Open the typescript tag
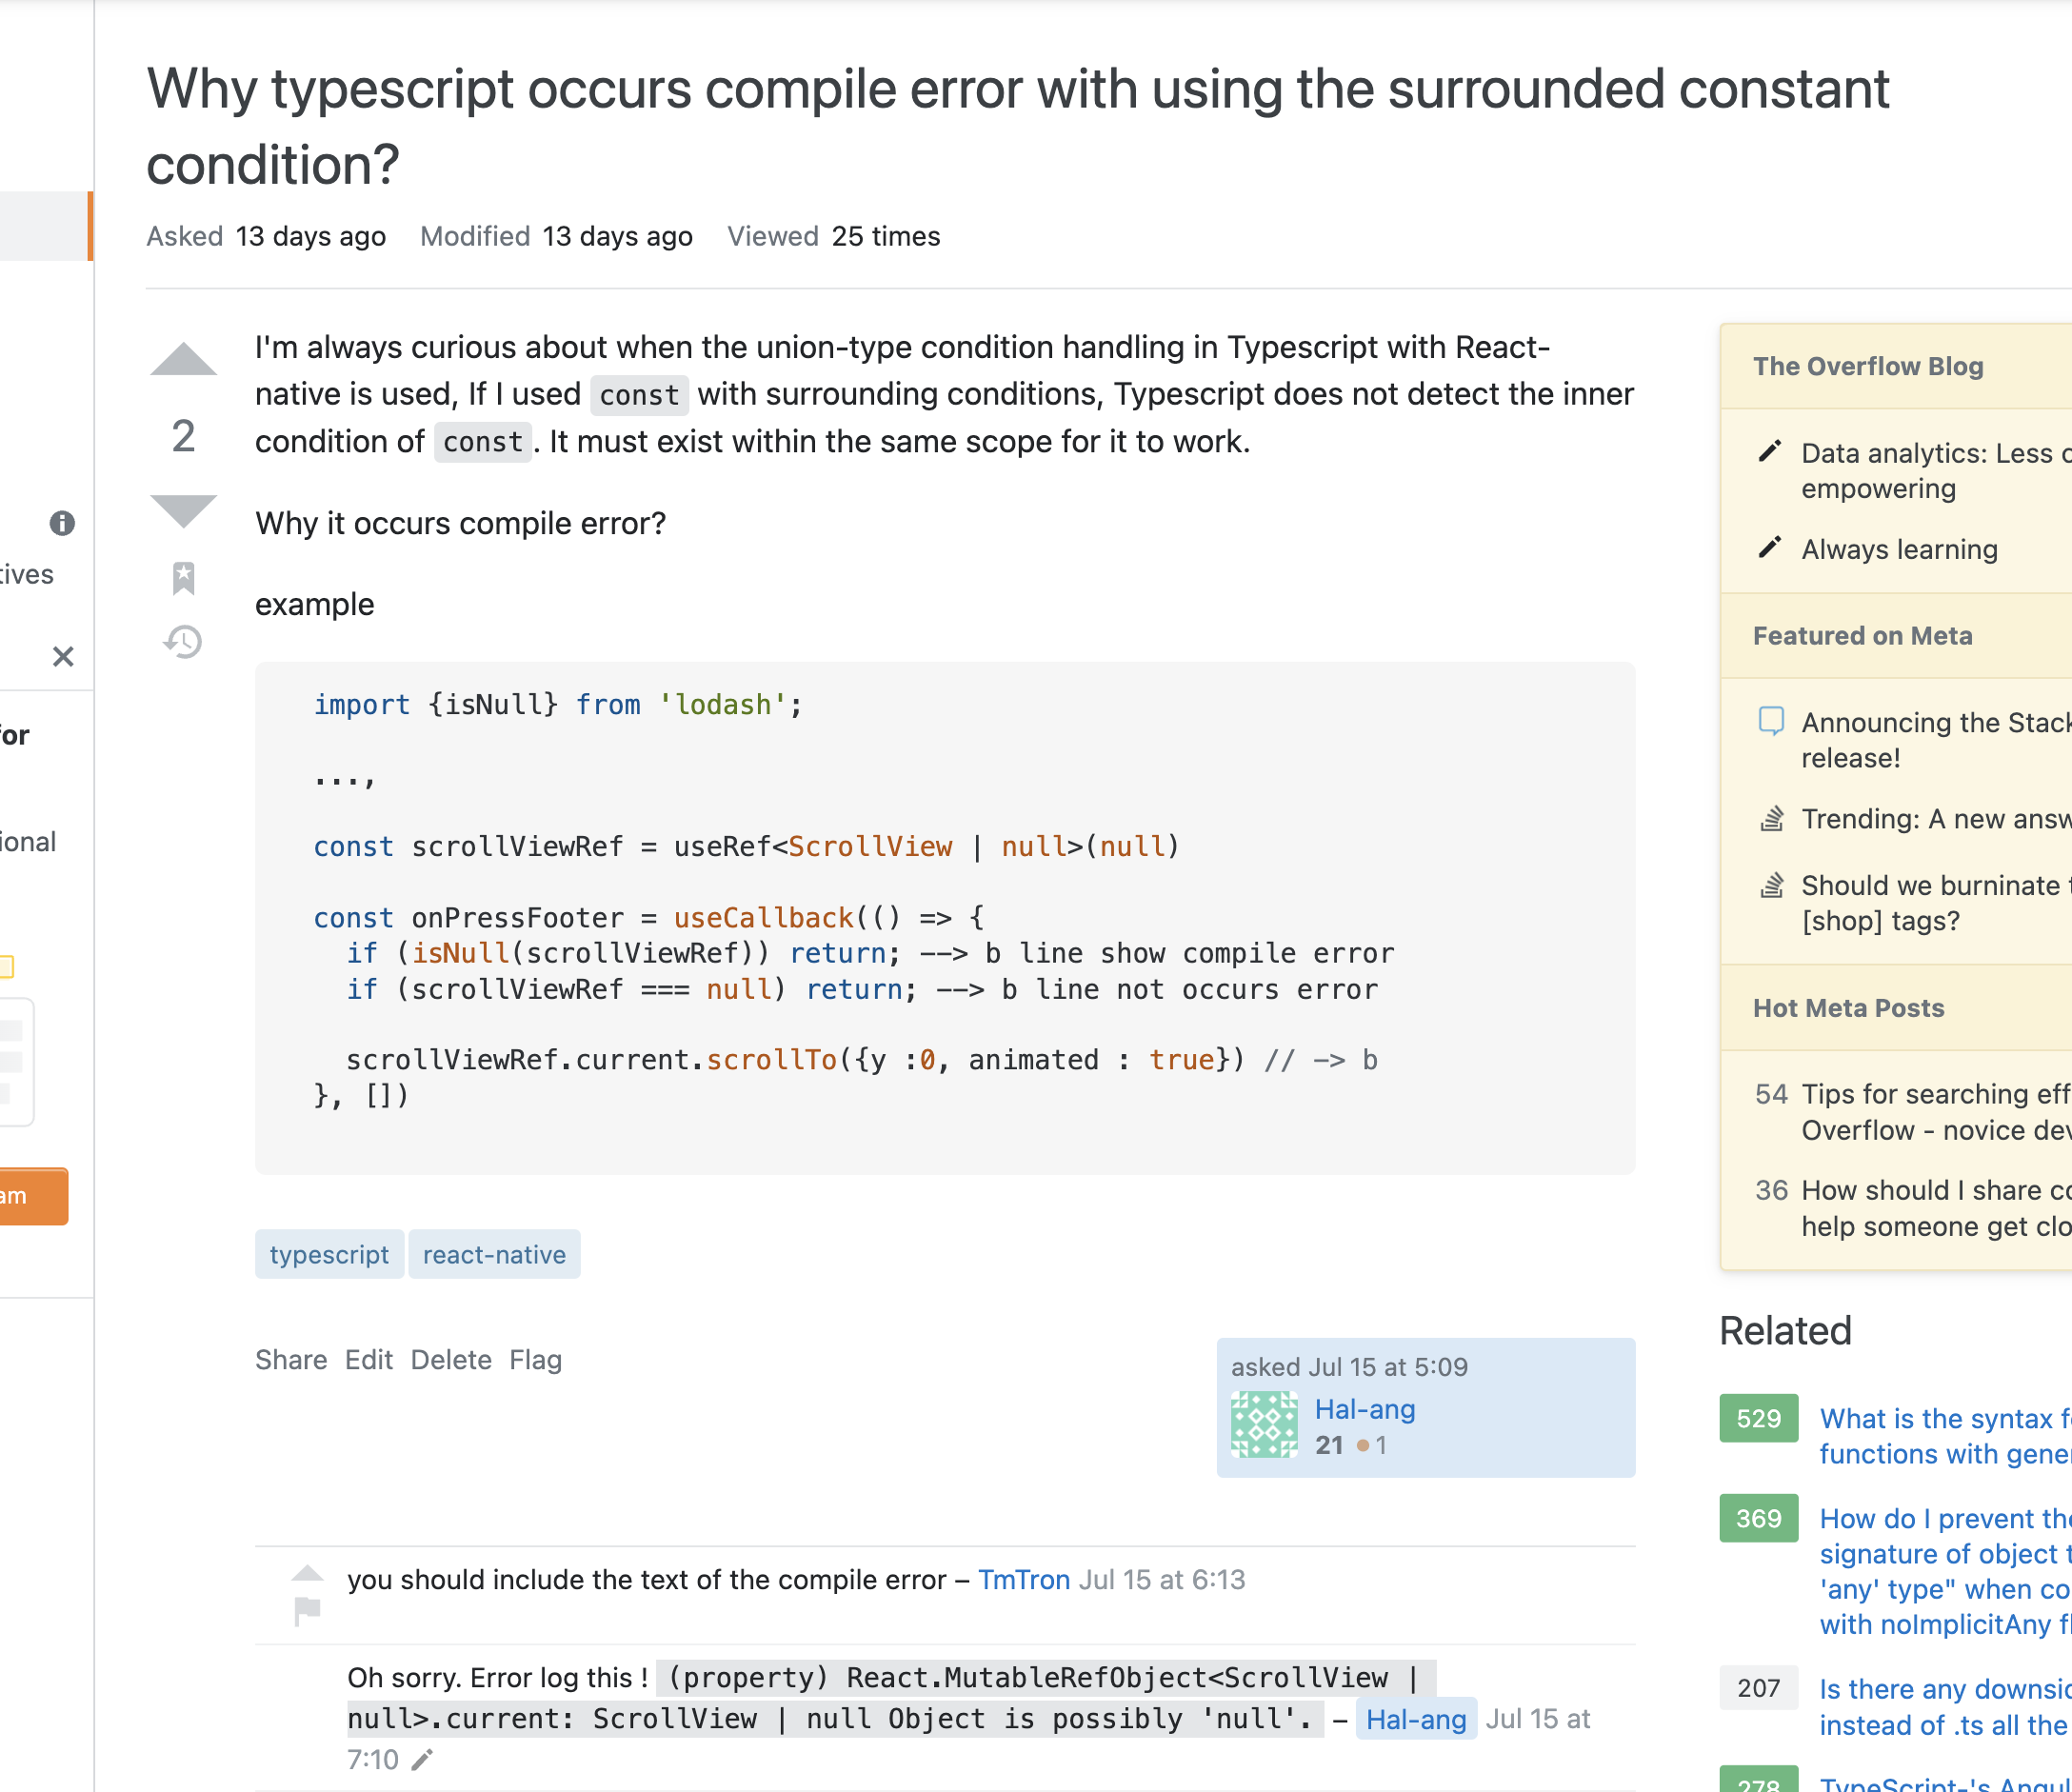 click(329, 1254)
